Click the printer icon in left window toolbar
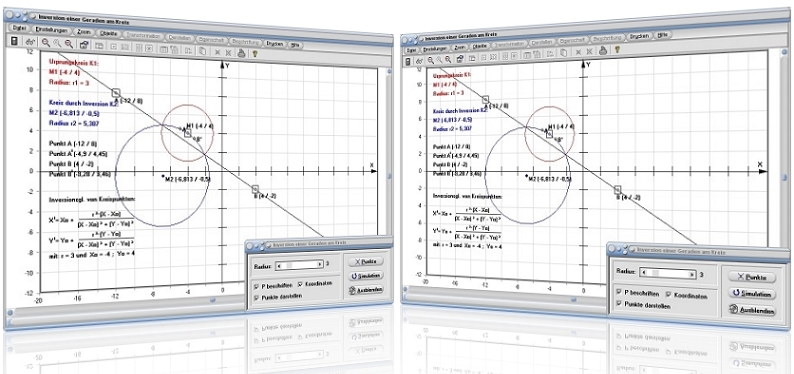Viewport: 794px width, 374px height. (241, 53)
